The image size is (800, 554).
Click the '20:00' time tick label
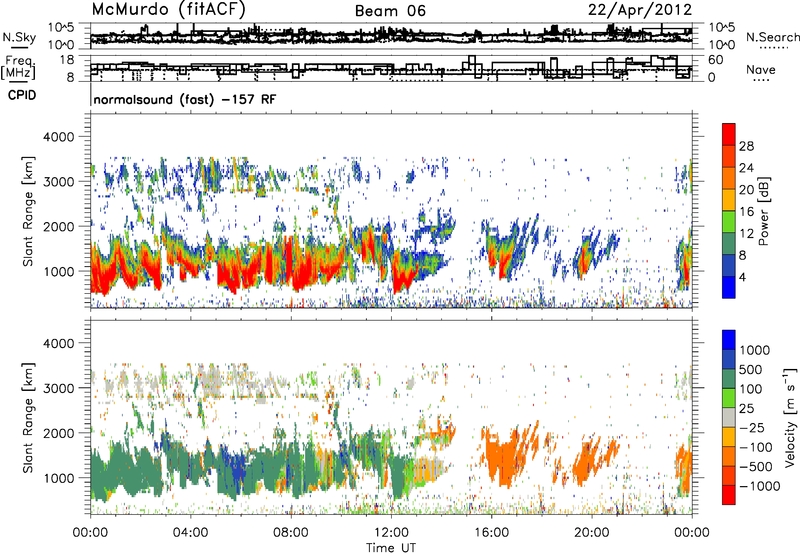pyautogui.click(x=591, y=533)
